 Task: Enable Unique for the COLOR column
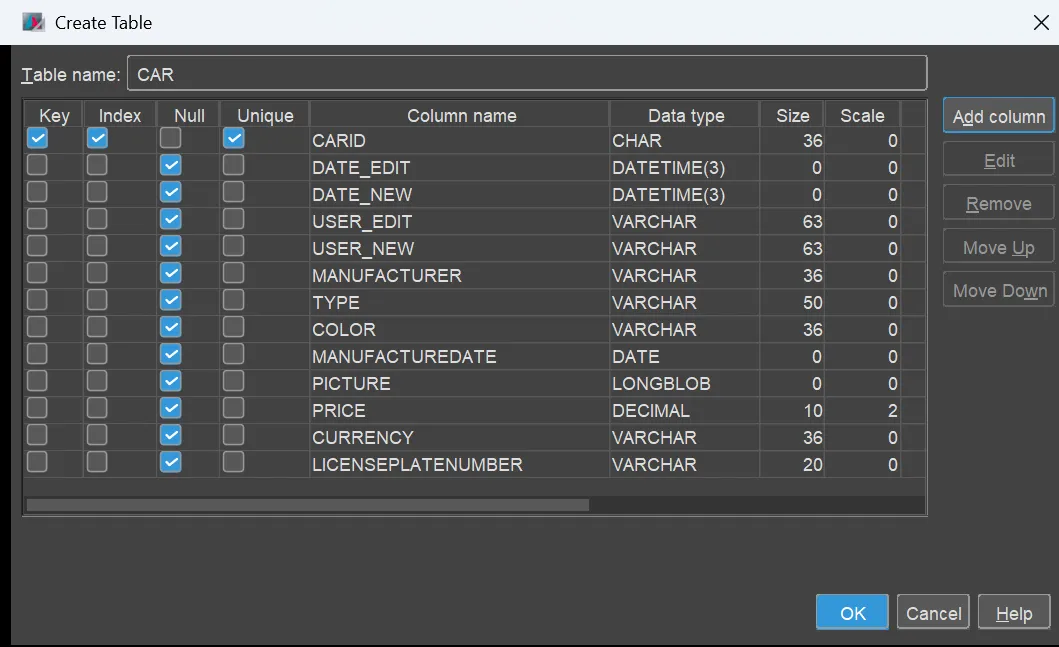coord(234,327)
